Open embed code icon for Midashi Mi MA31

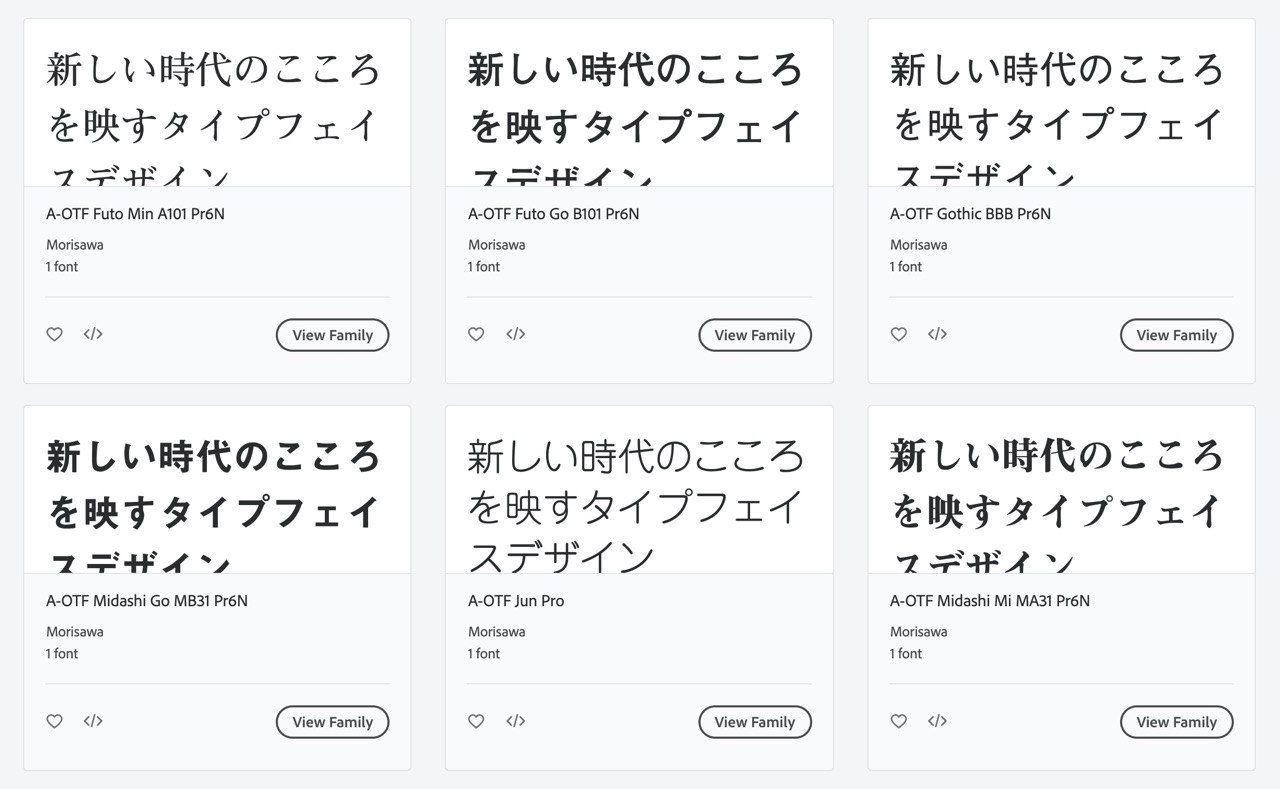coord(937,721)
